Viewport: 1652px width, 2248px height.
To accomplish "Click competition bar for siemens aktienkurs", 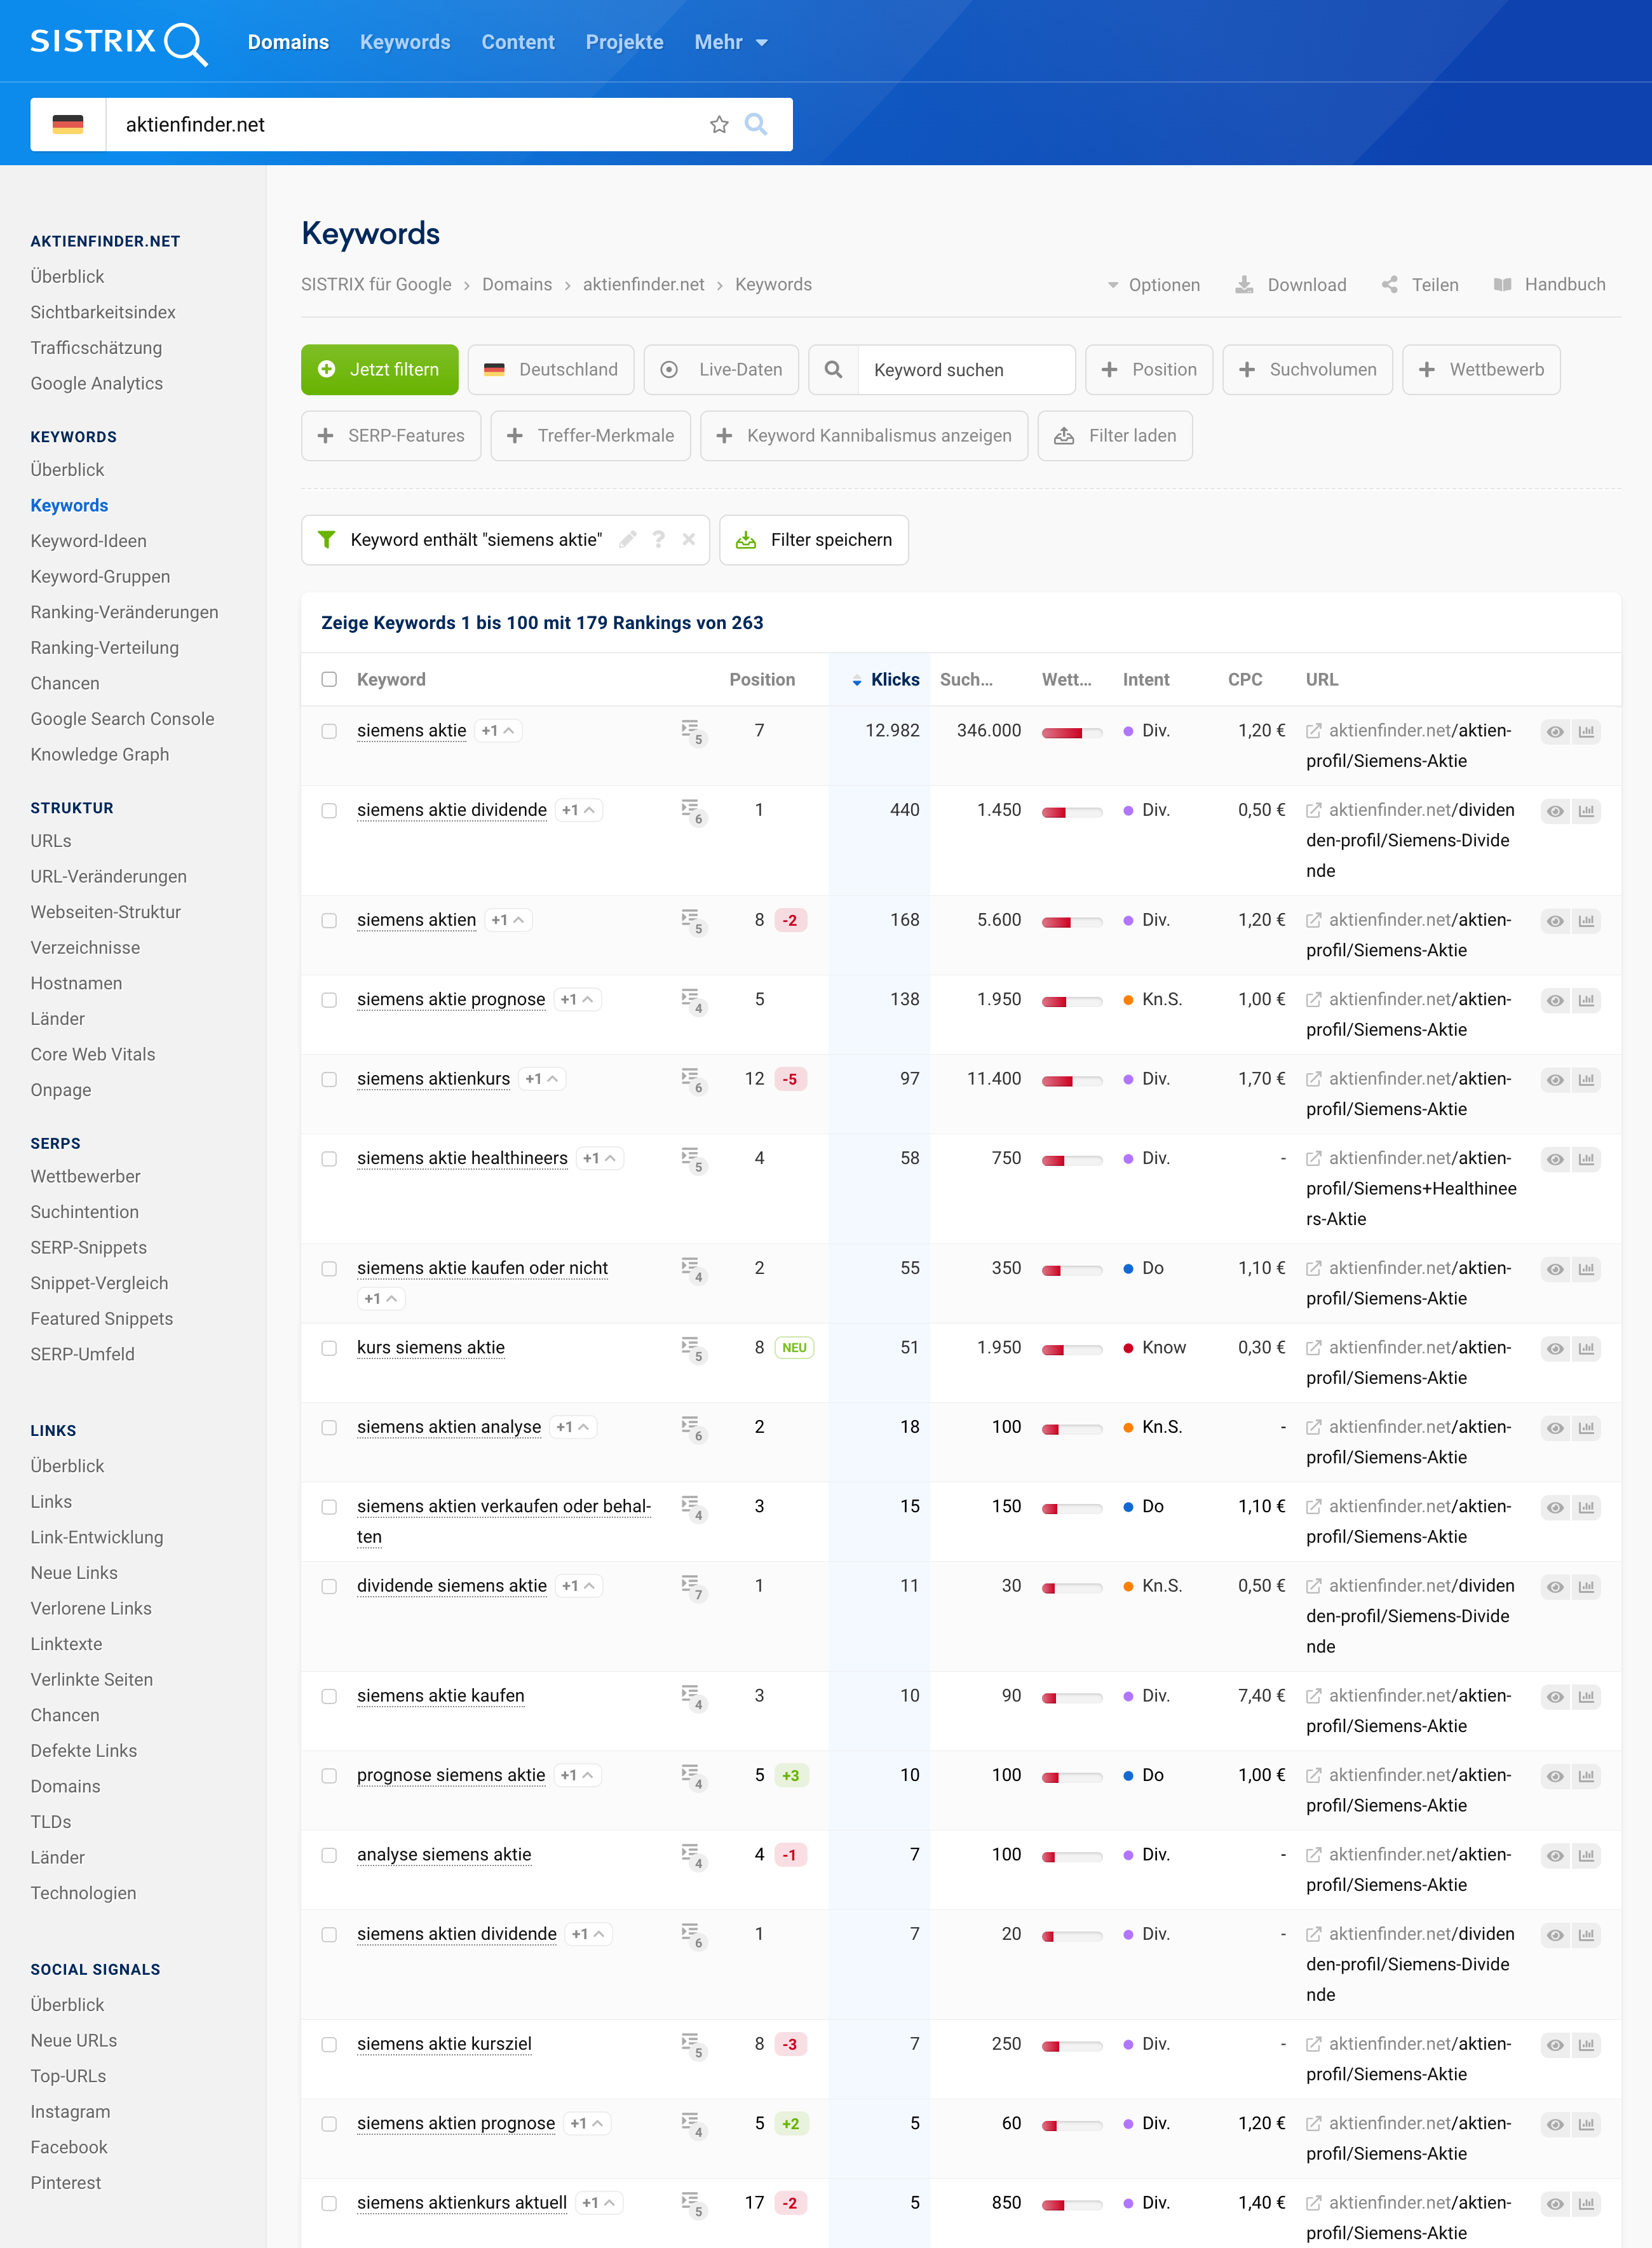I will tap(1071, 1081).
